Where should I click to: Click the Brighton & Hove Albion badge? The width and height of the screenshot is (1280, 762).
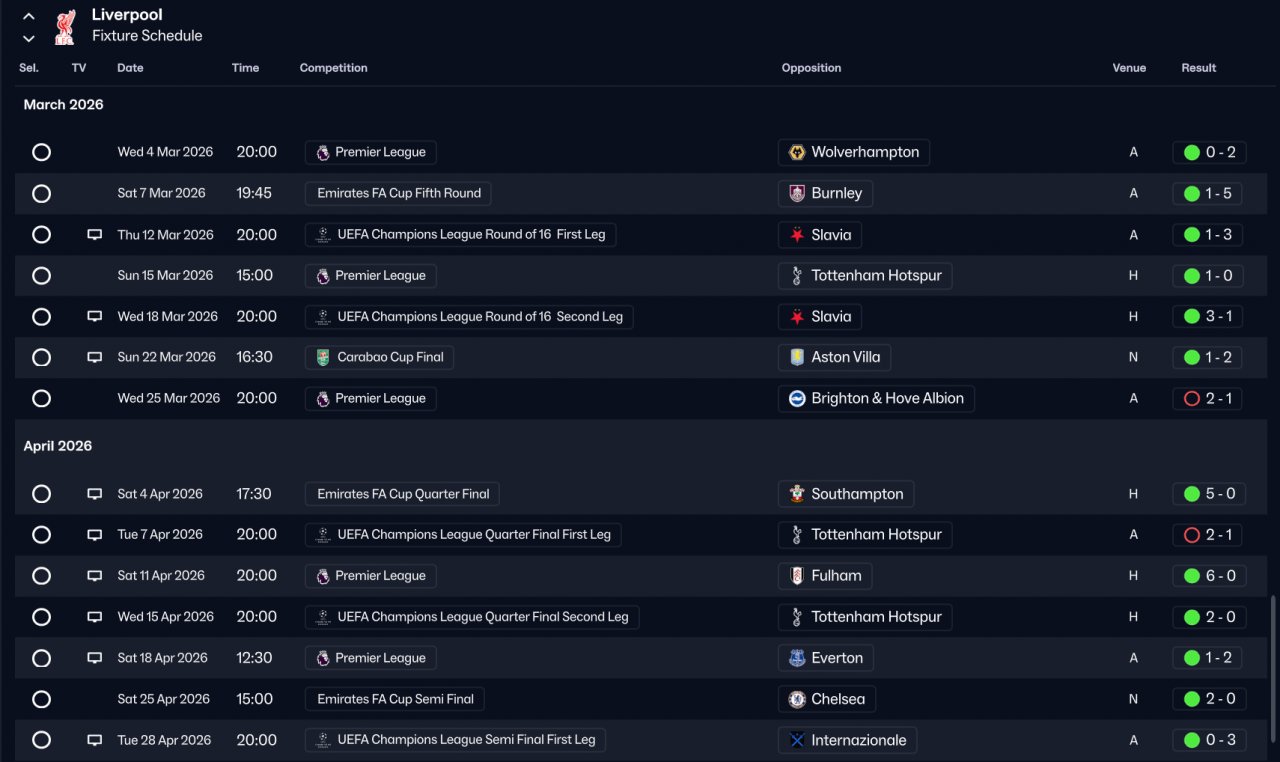coord(797,399)
